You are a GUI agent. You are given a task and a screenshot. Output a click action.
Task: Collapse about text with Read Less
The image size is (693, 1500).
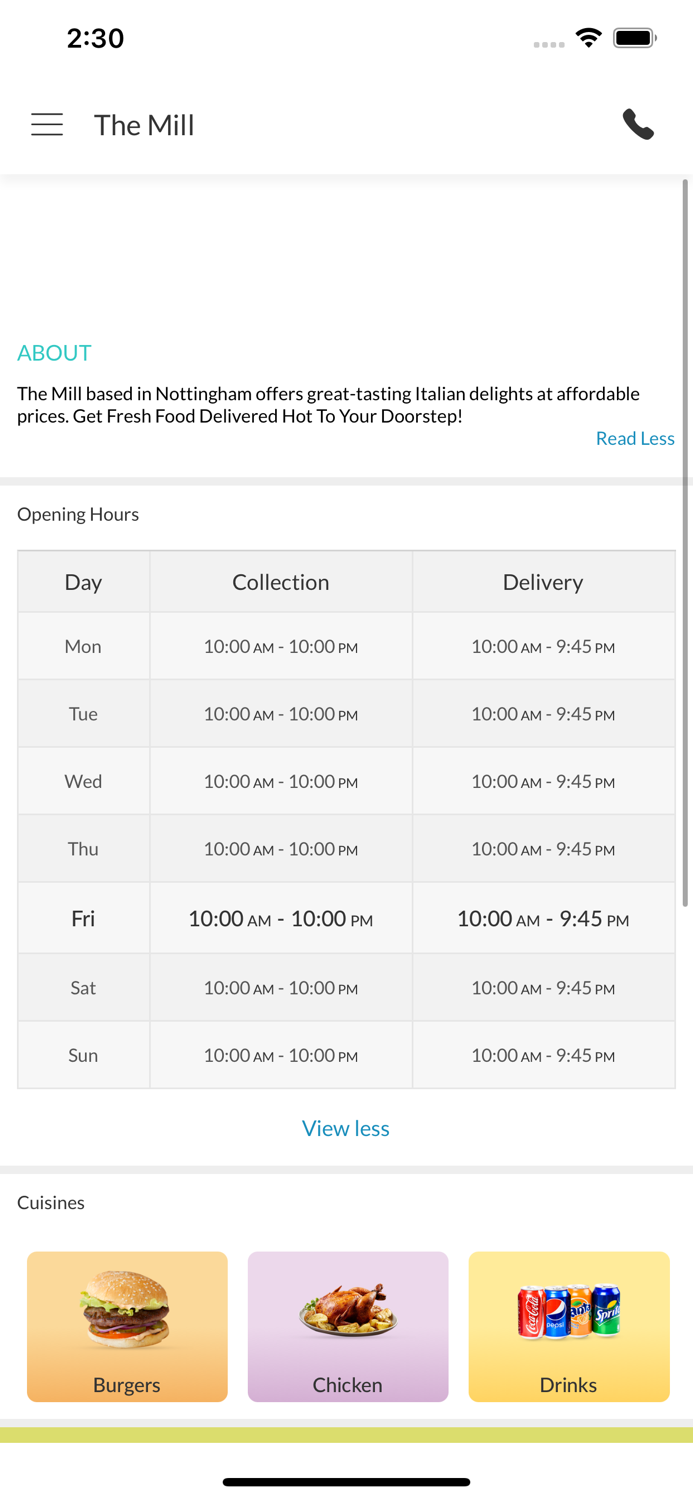tap(634, 438)
